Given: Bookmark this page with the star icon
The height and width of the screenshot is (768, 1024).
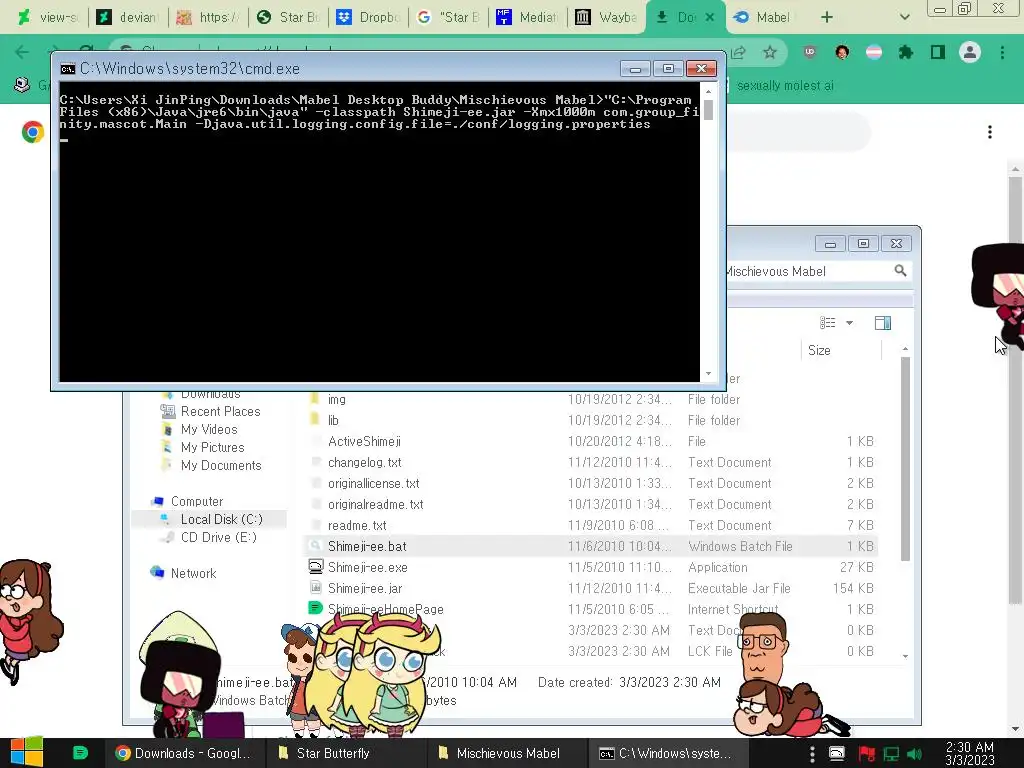Looking at the screenshot, I should 770,52.
